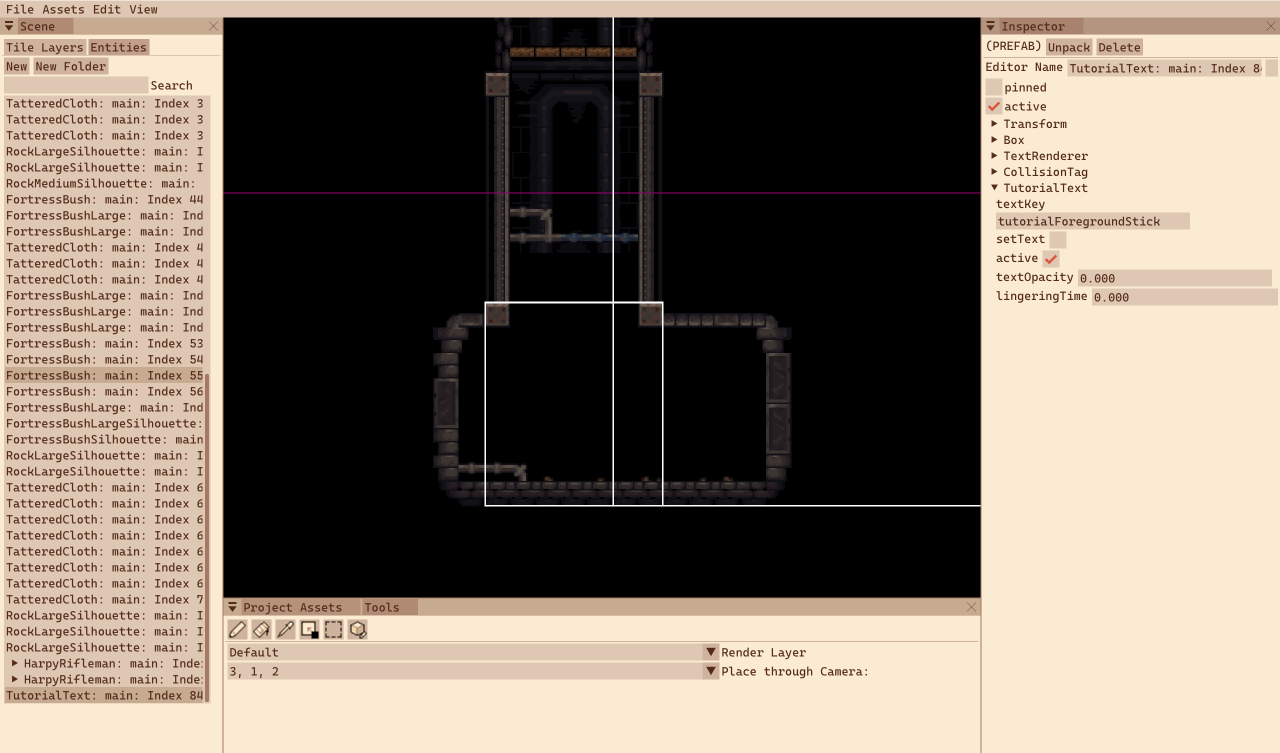
Task: Select the dashed rectangle selection tool
Action: click(x=333, y=629)
